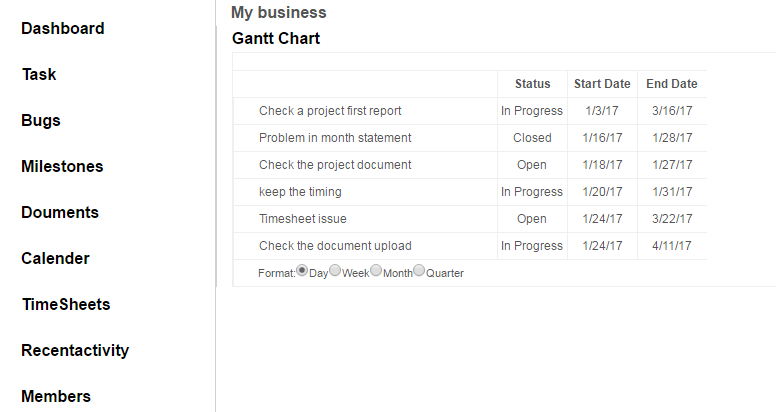The image size is (776, 412).
Task: Open the 'Check a project first report' task
Action: tap(330, 111)
